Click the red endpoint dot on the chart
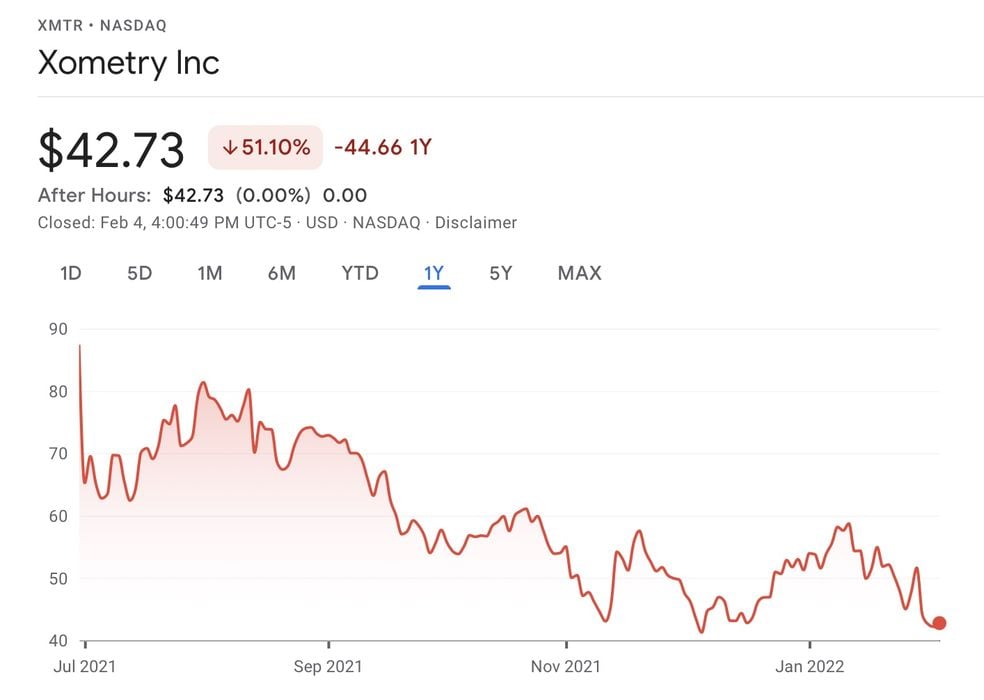The width and height of the screenshot is (984, 700). pyautogui.click(x=939, y=623)
